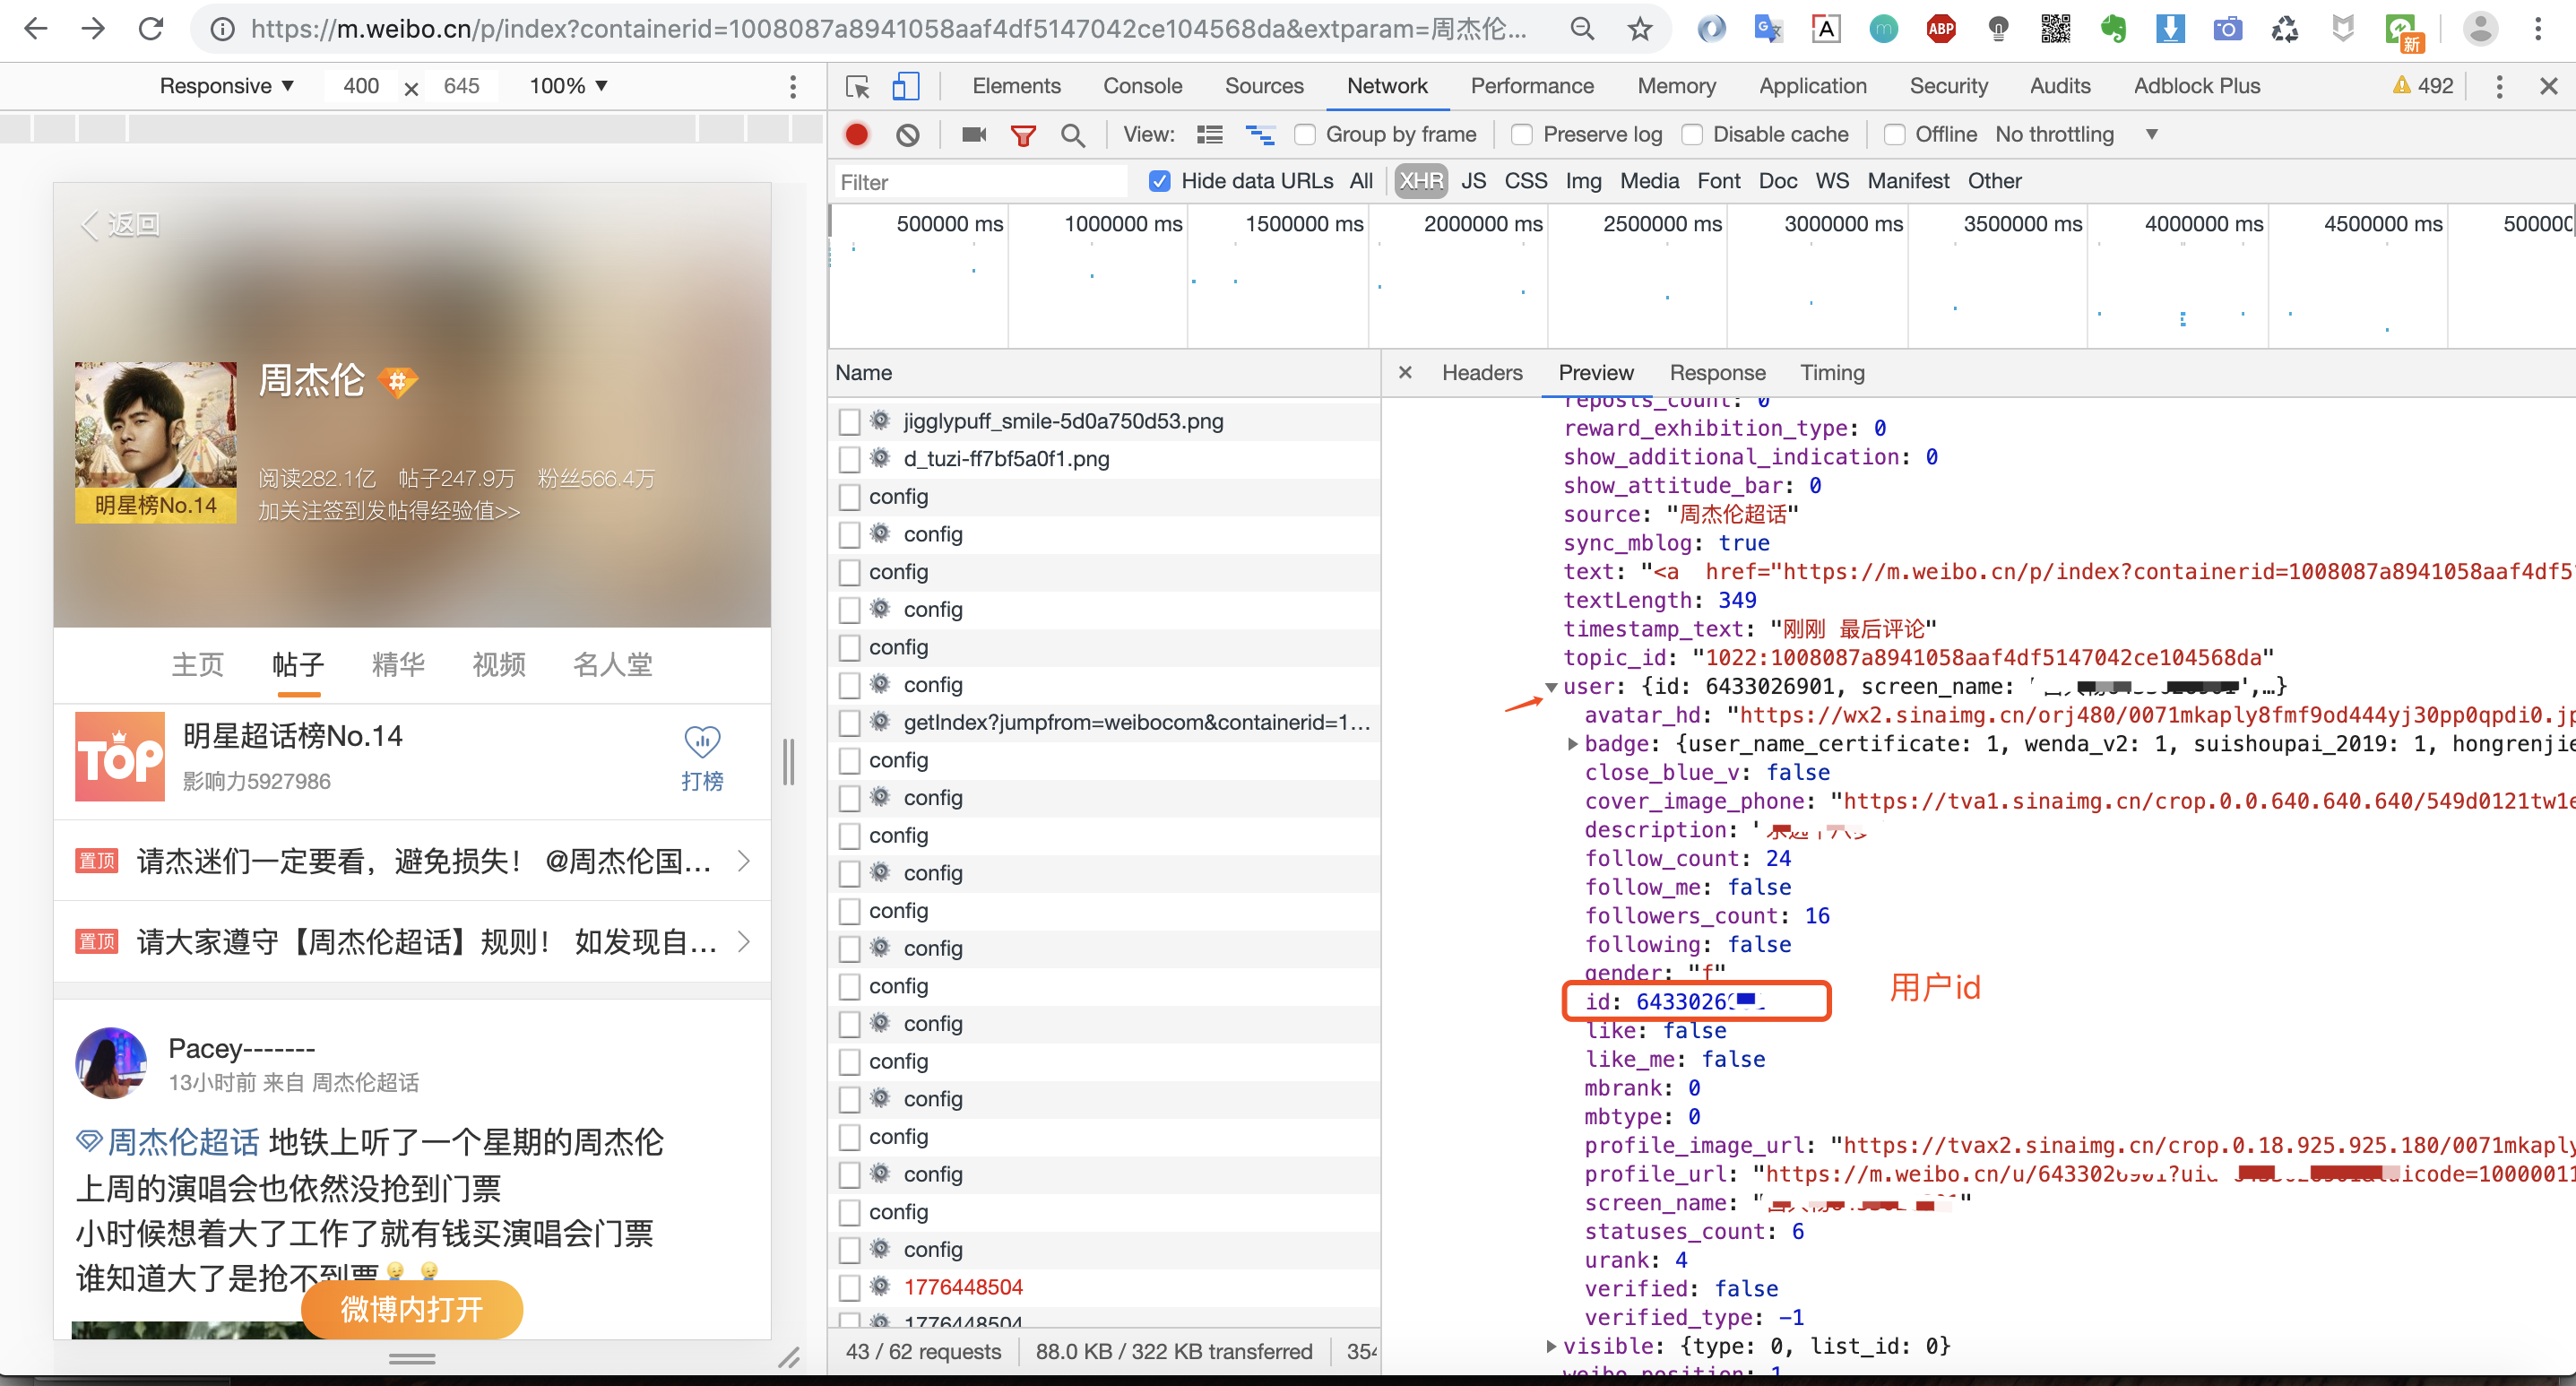Click the viewport bottom resize handle
This screenshot has width=2576, height=1386.
click(412, 1359)
